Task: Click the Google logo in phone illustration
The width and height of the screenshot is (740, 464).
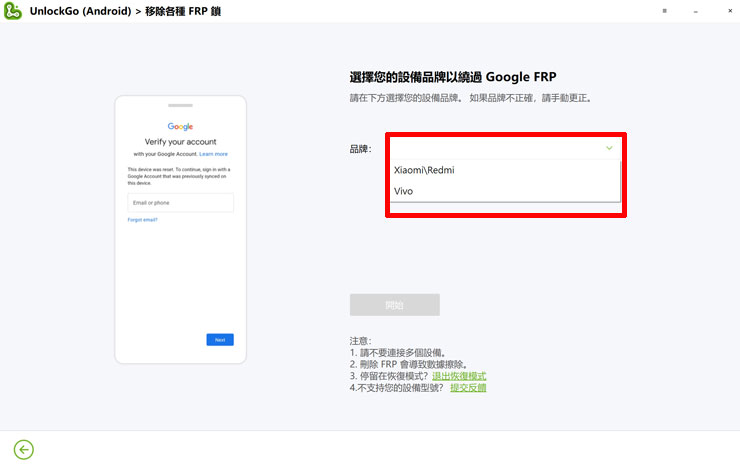Action: click(x=180, y=127)
